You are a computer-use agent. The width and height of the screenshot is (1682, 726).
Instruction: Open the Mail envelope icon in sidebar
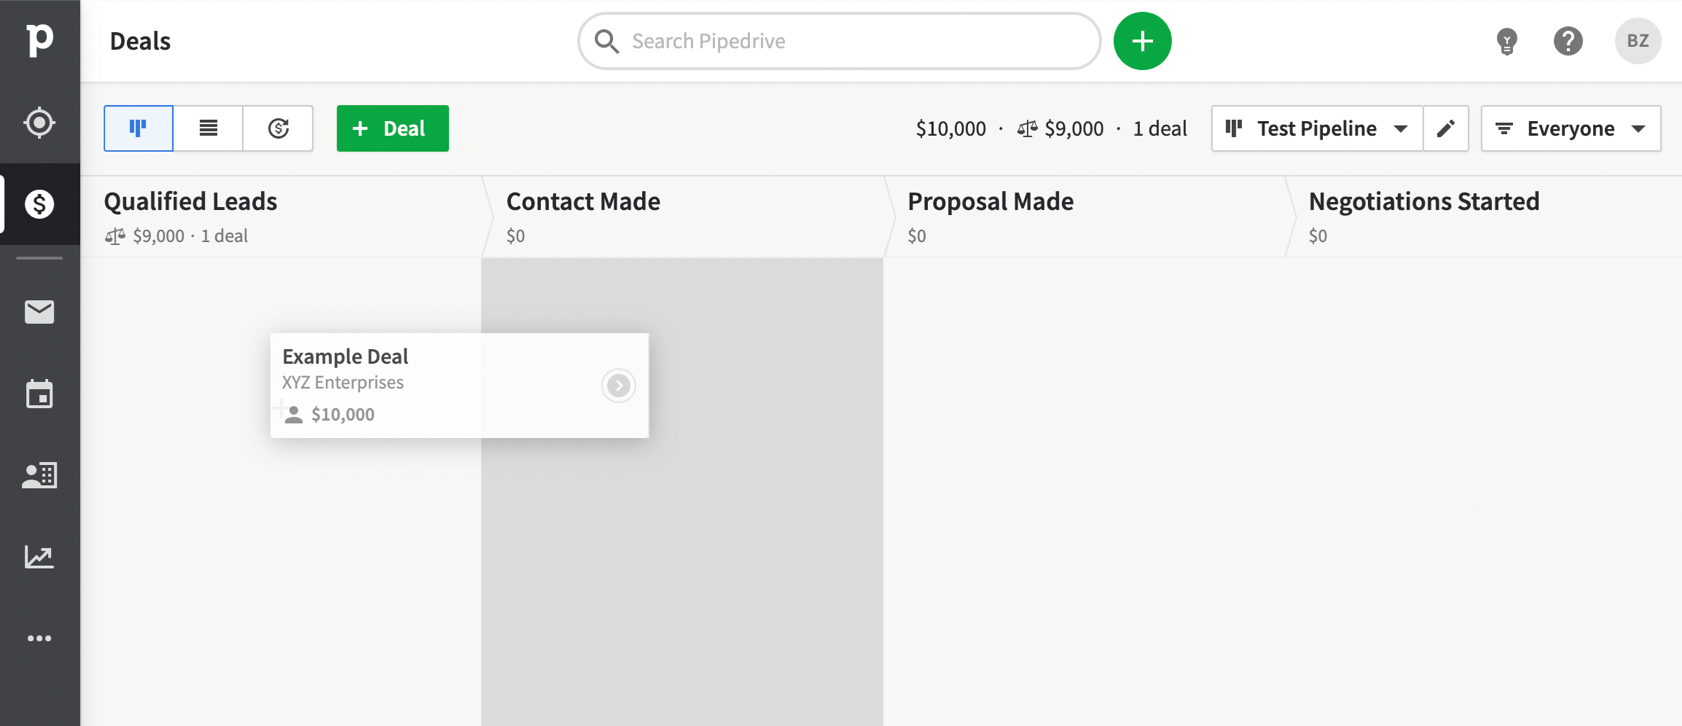pyautogui.click(x=39, y=312)
